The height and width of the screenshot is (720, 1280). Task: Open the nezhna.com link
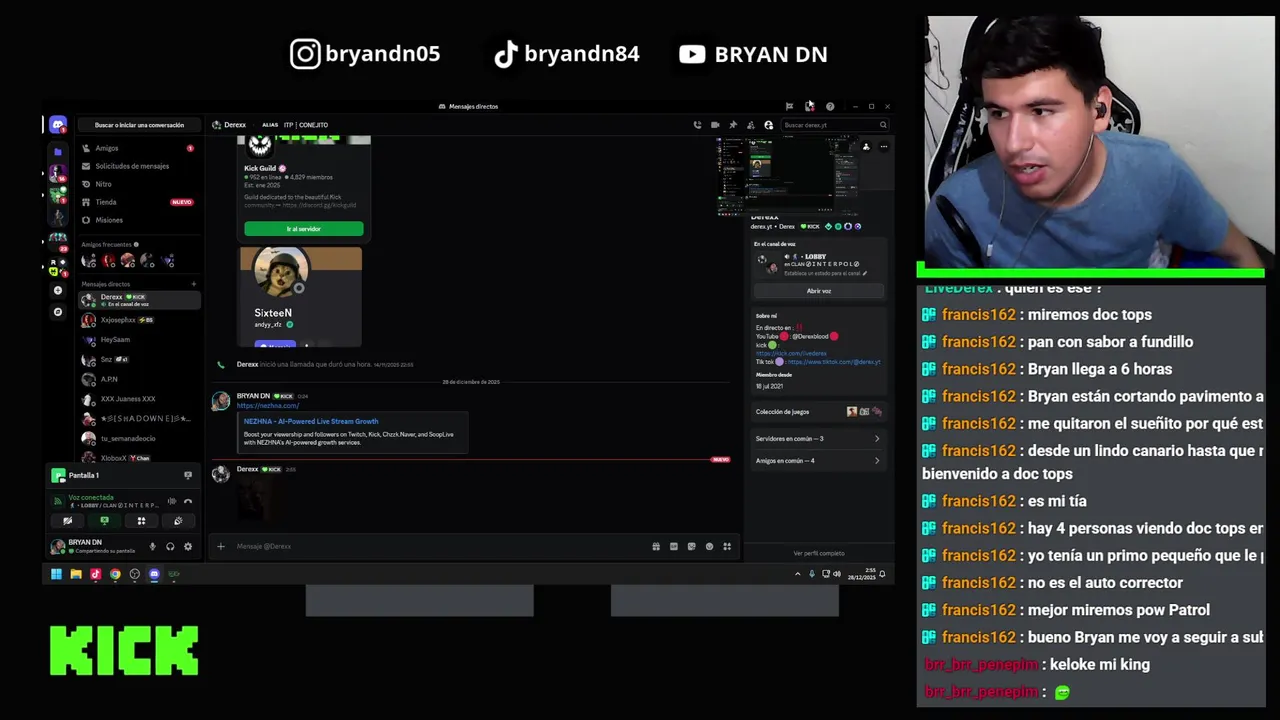coord(268,406)
